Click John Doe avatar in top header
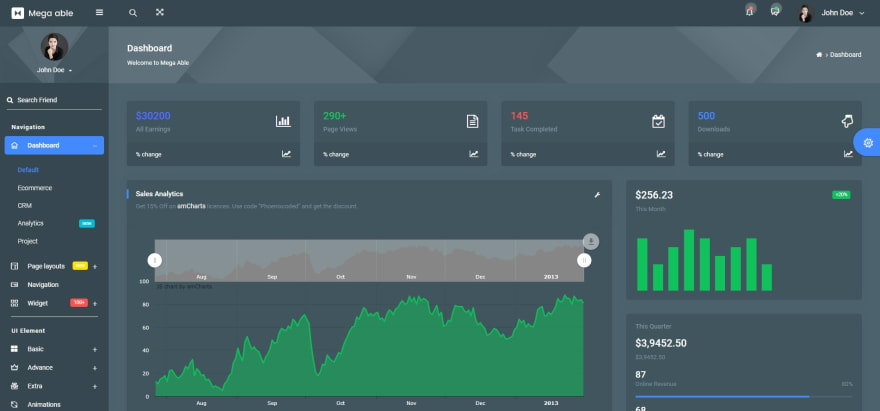The image size is (880, 411). click(805, 13)
